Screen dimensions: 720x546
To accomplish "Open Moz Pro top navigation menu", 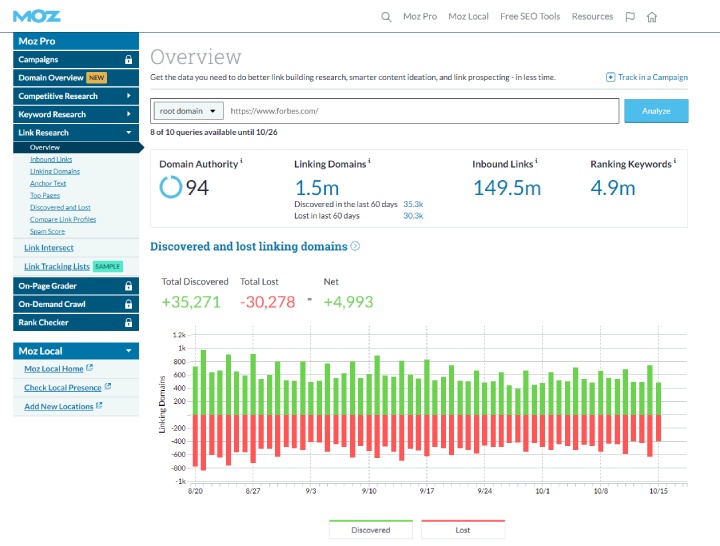I will [420, 17].
